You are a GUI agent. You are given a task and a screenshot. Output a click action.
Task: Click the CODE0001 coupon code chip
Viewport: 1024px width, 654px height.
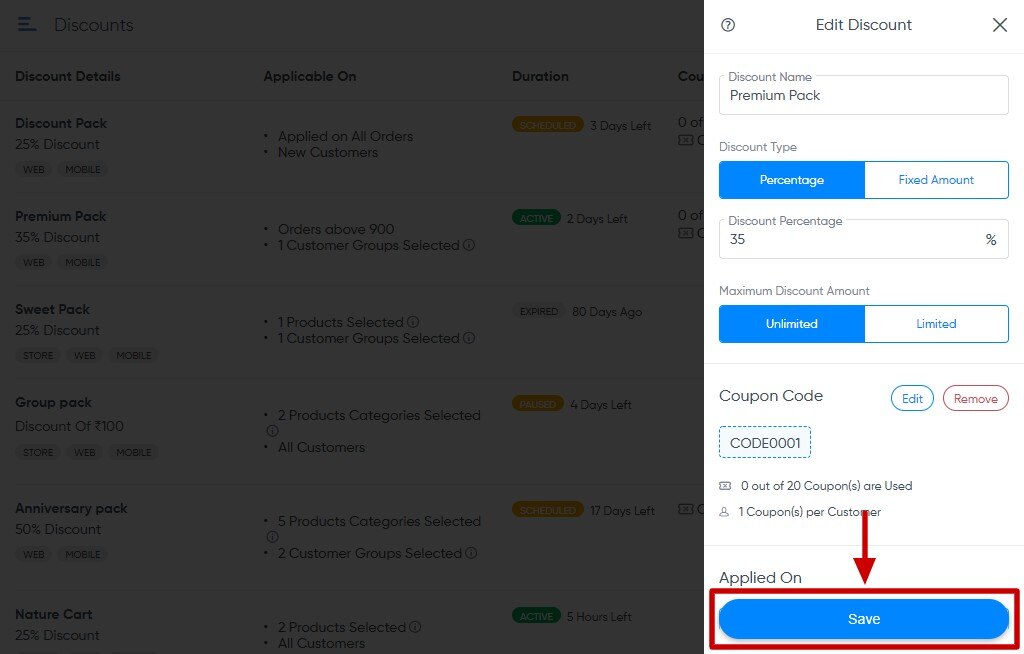pyautogui.click(x=765, y=442)
